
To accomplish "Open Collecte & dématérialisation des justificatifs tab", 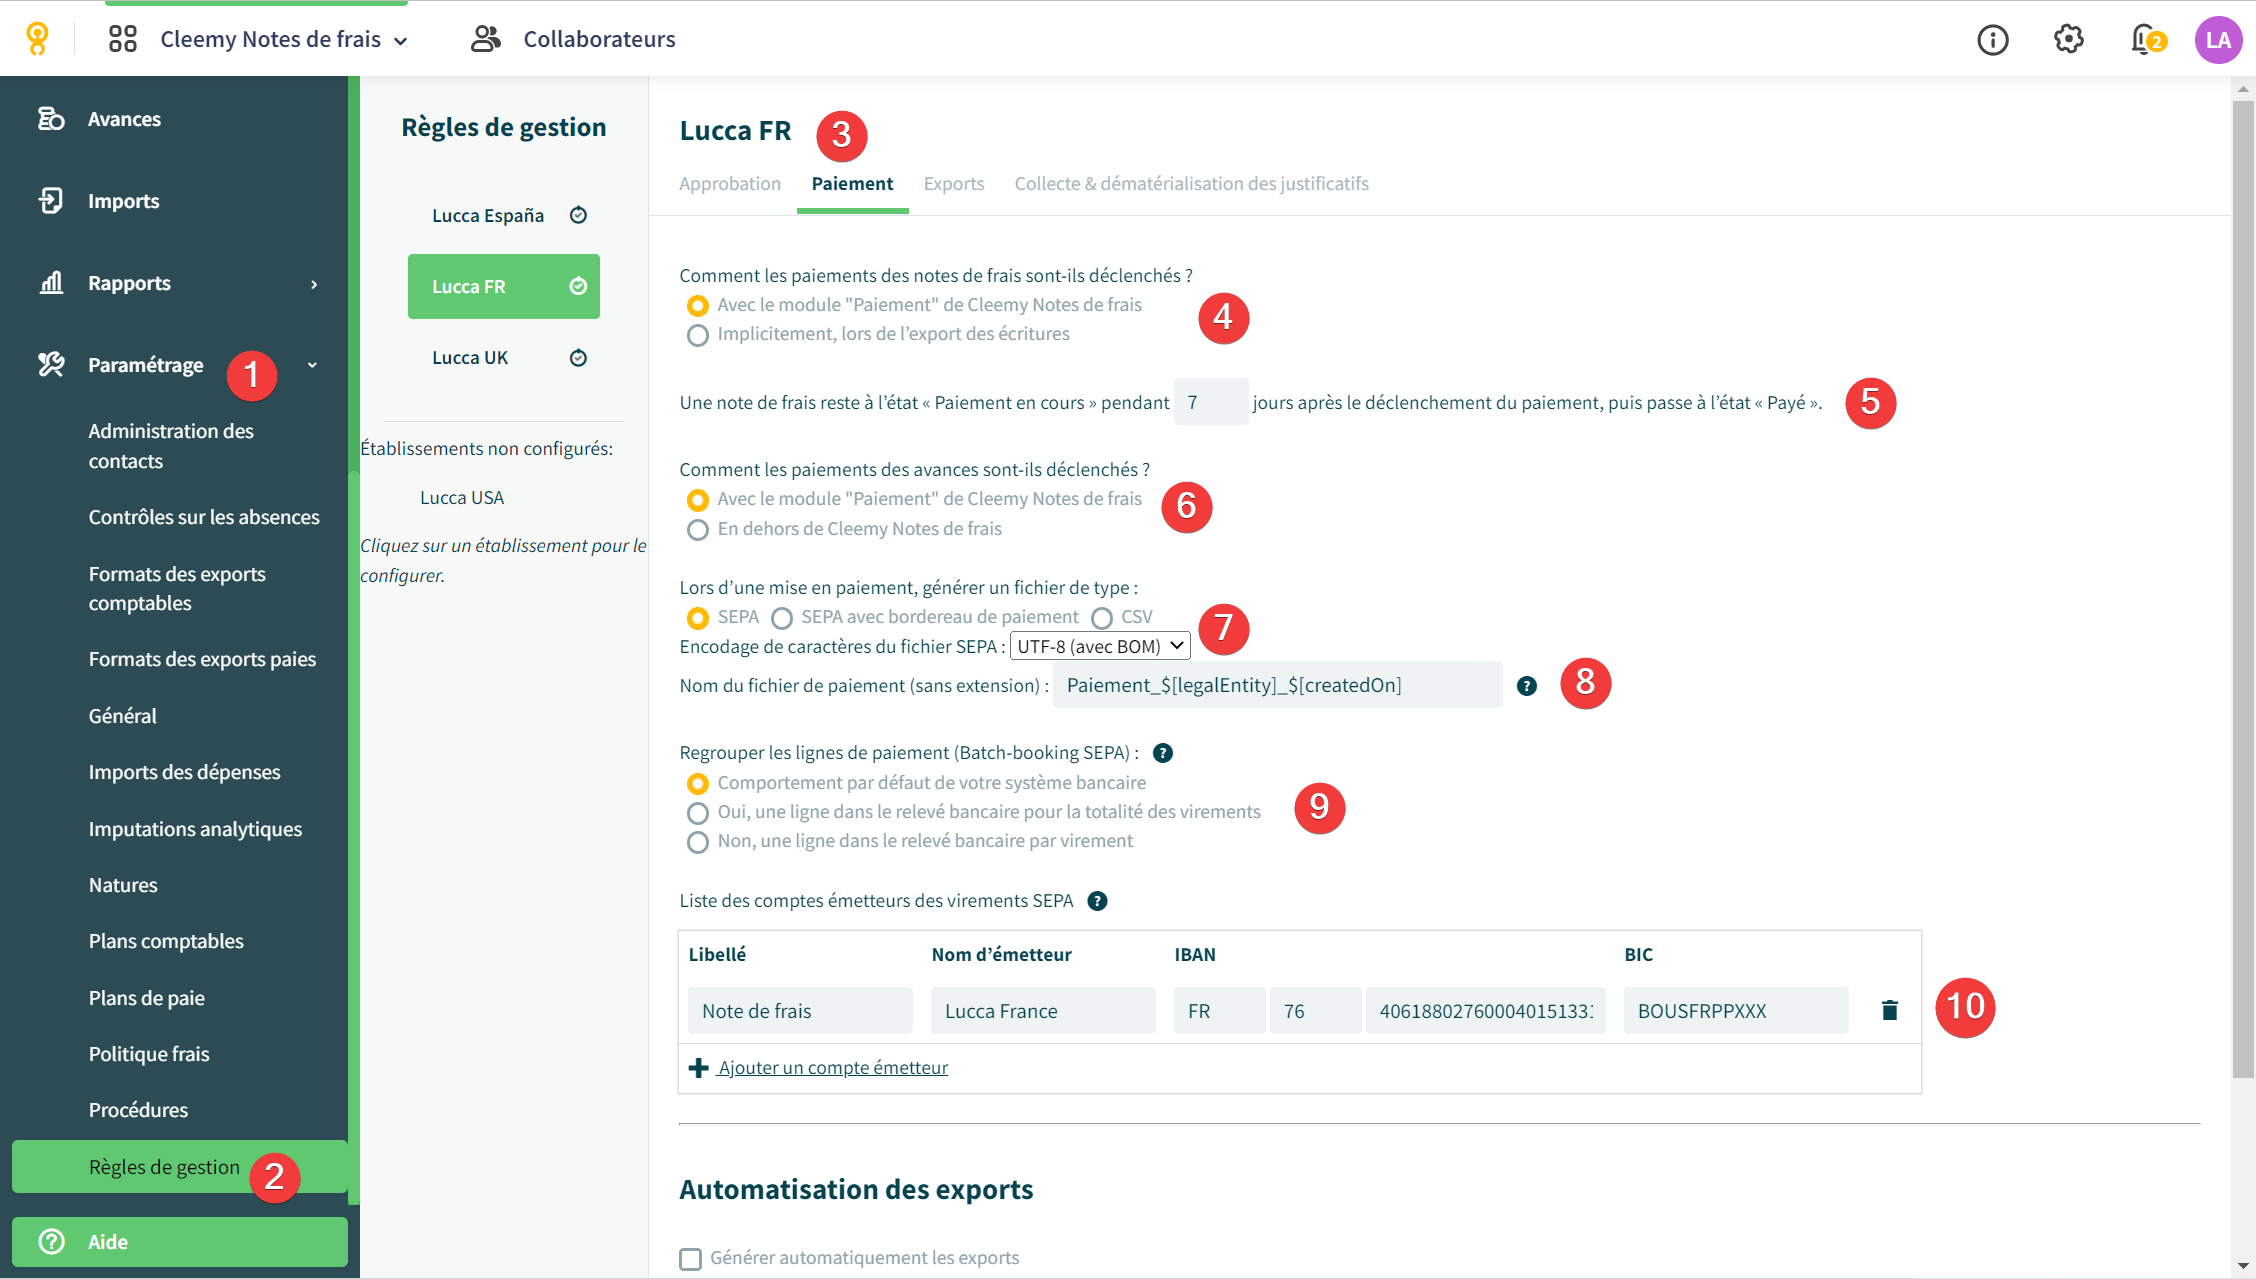I will coord(1191,184).
